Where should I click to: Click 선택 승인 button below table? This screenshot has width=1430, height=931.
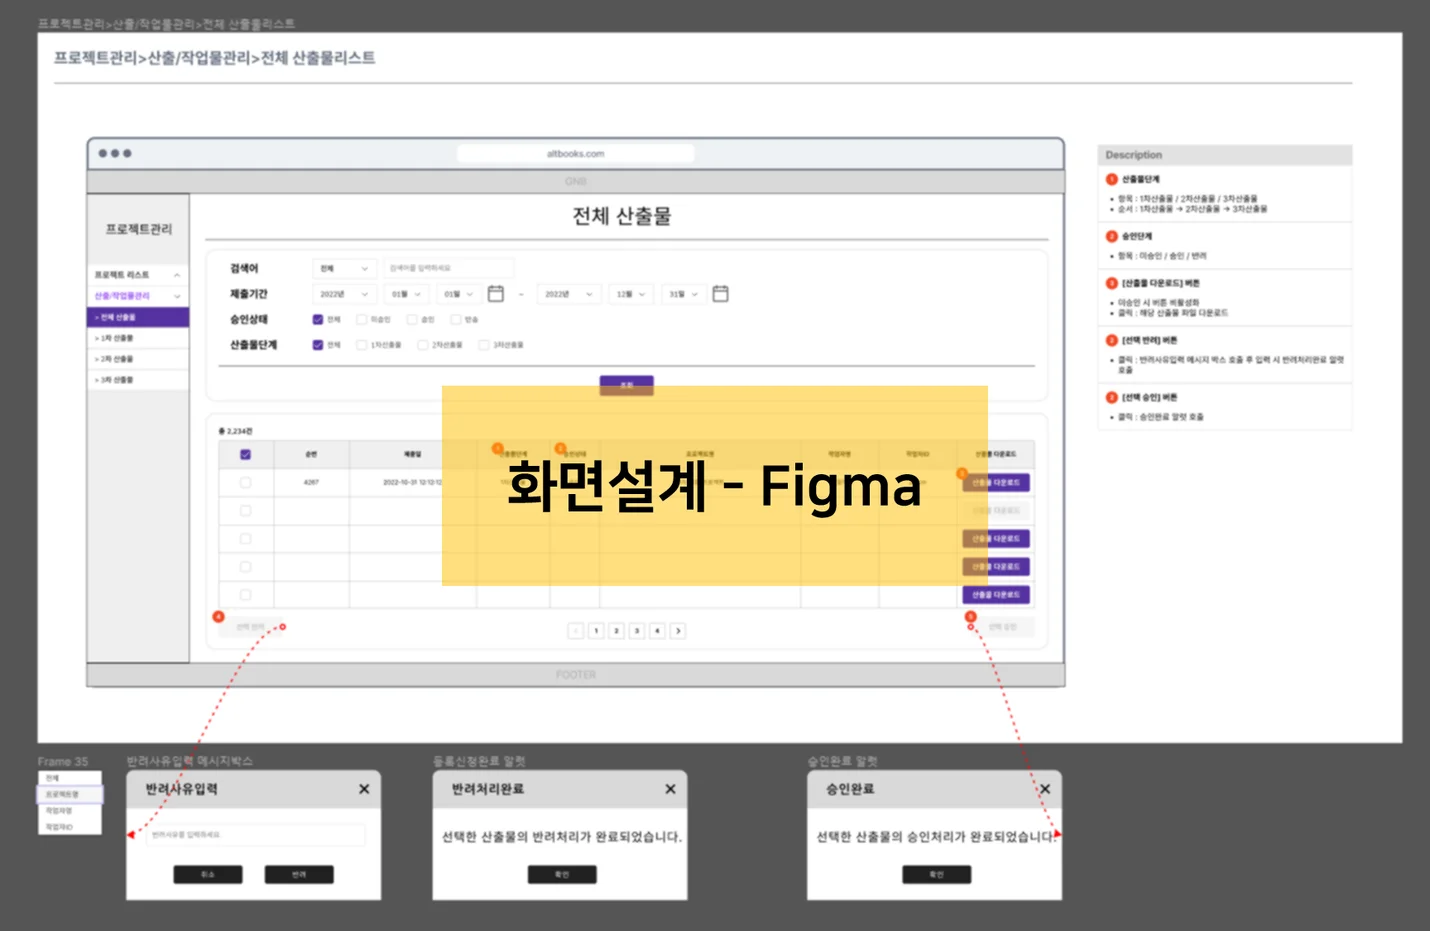[1003, 627]
